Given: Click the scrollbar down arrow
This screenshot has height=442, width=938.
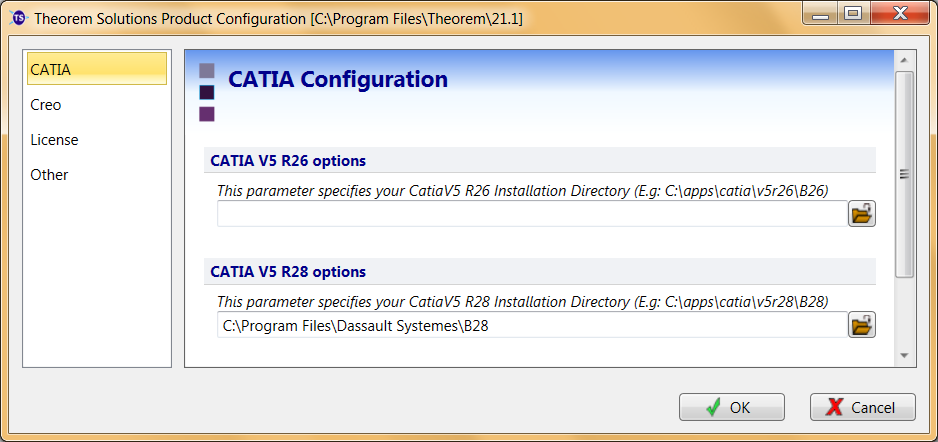Looking at the screenshot, I should click(x=904, y=355).
